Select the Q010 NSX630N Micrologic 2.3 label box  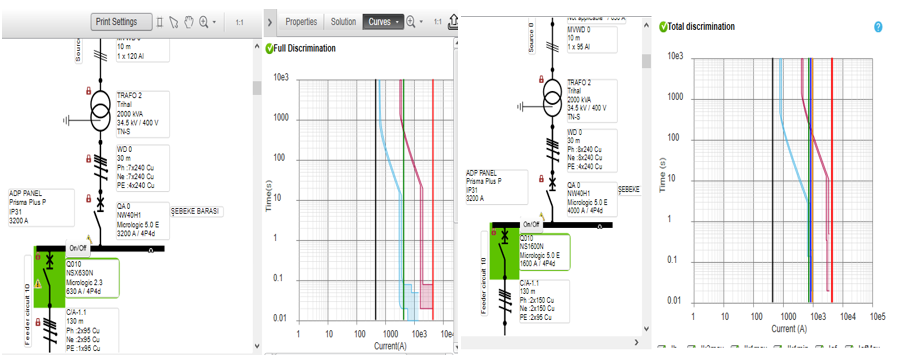[93, 278]
